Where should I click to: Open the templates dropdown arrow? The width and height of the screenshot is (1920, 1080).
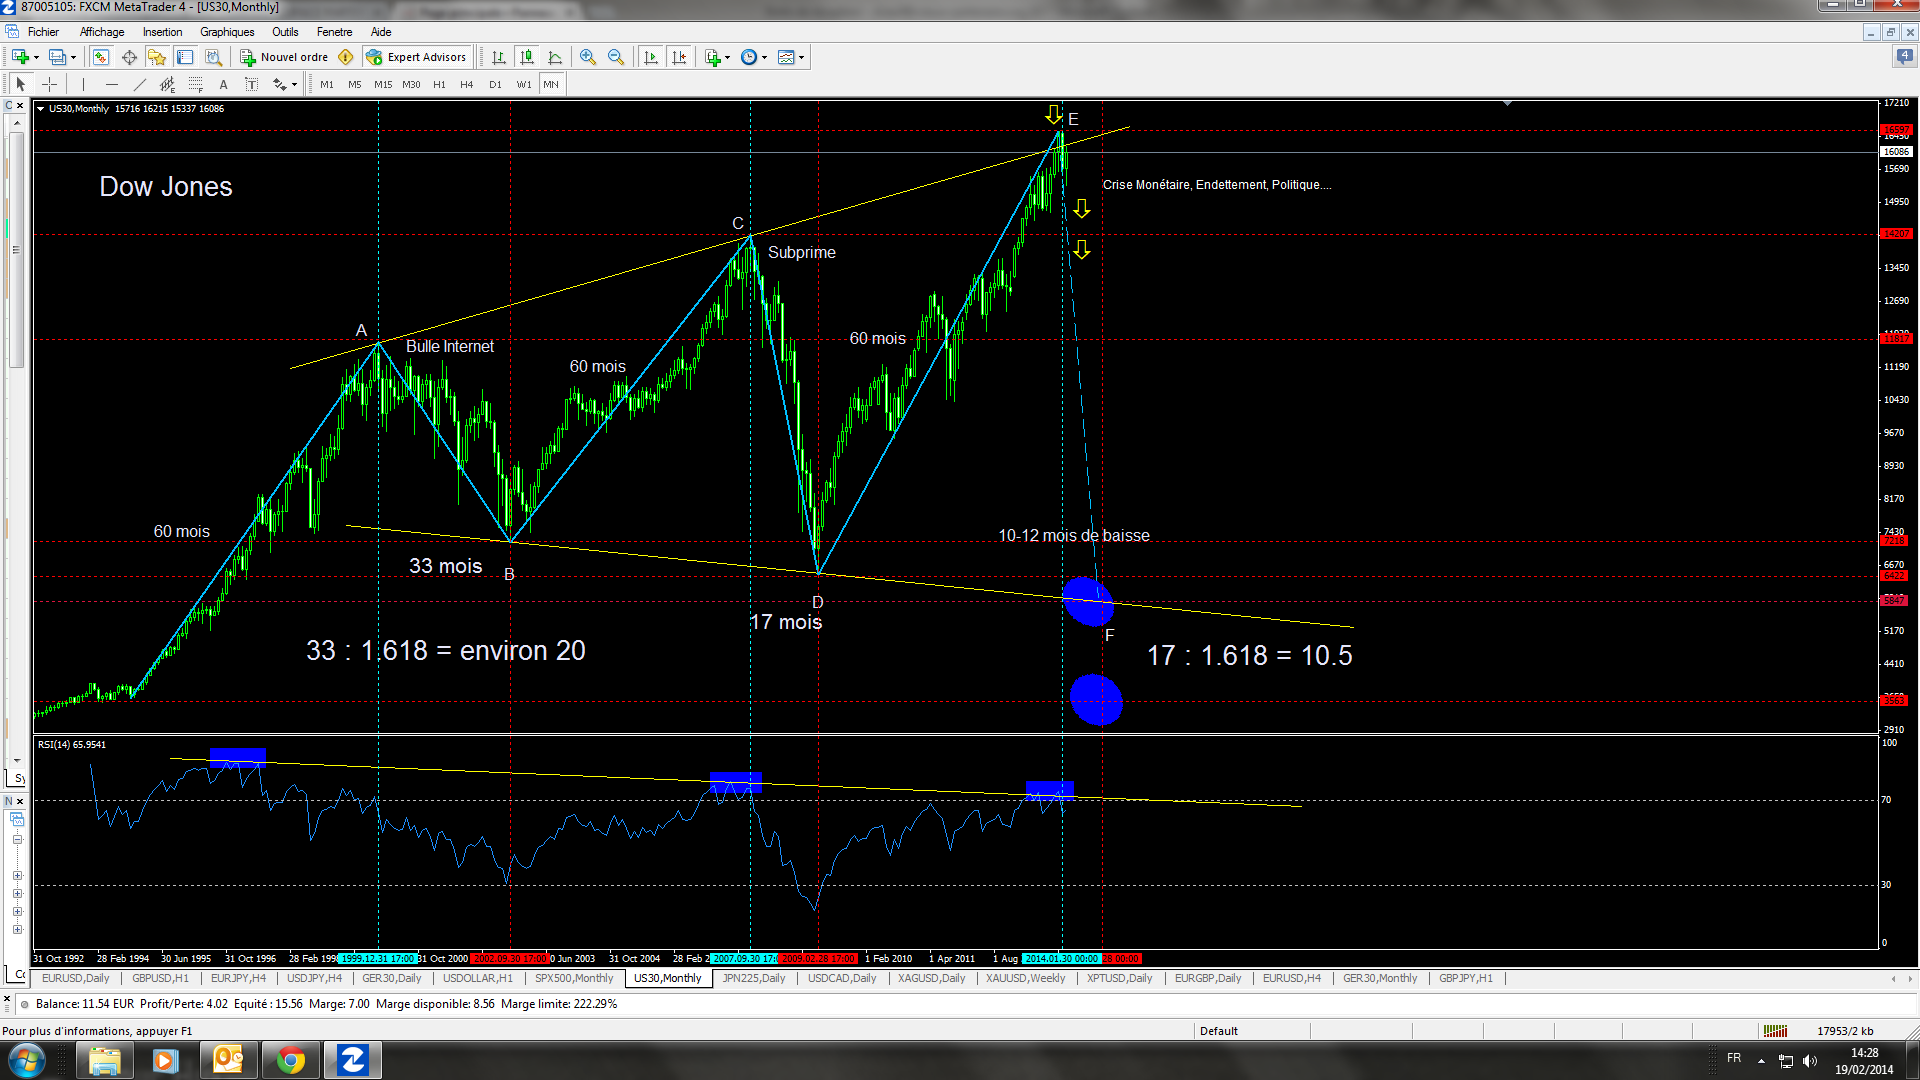[801, 57]
